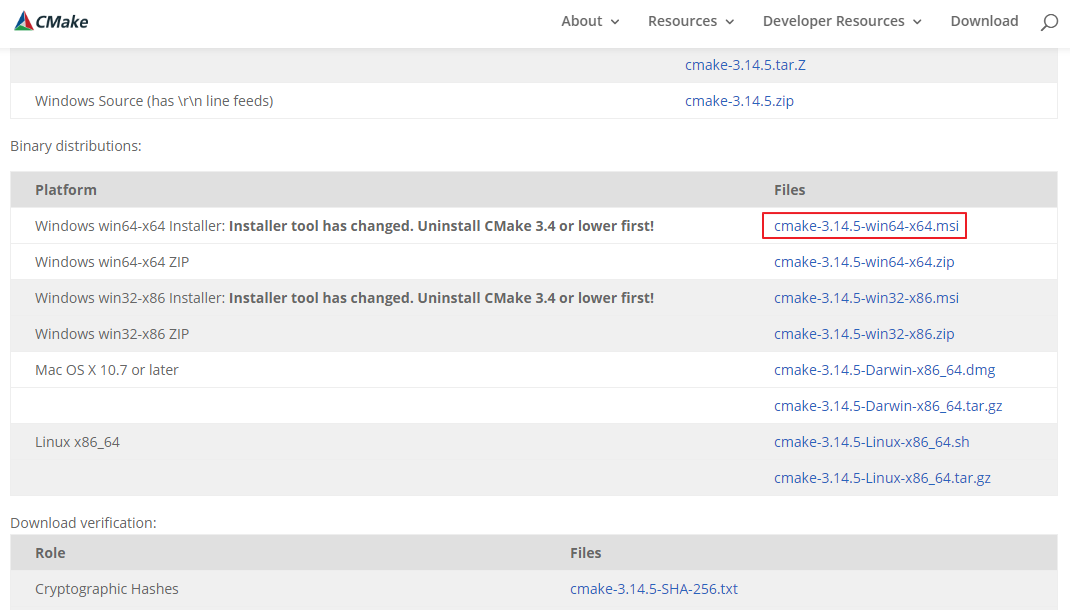Image resolution: width=1070 pixels, height=610 pixels.
Task: Expand the About menu
Action: coord(590,21)
